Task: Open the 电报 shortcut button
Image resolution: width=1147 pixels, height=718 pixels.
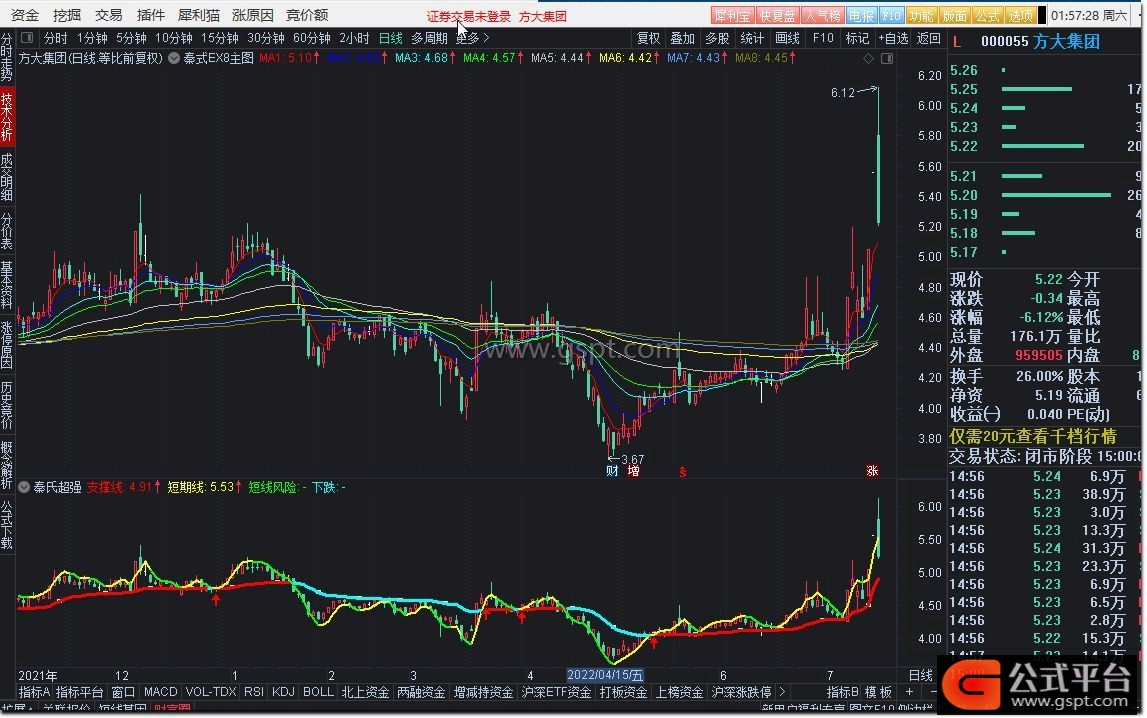Action: point(861,15)
